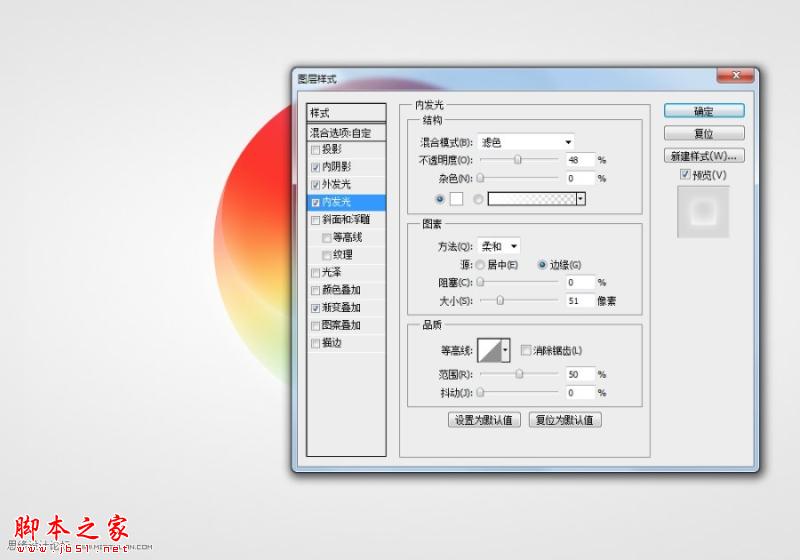
Task: Open the gradient picker dropdown arrow
Action: (581, 199)
